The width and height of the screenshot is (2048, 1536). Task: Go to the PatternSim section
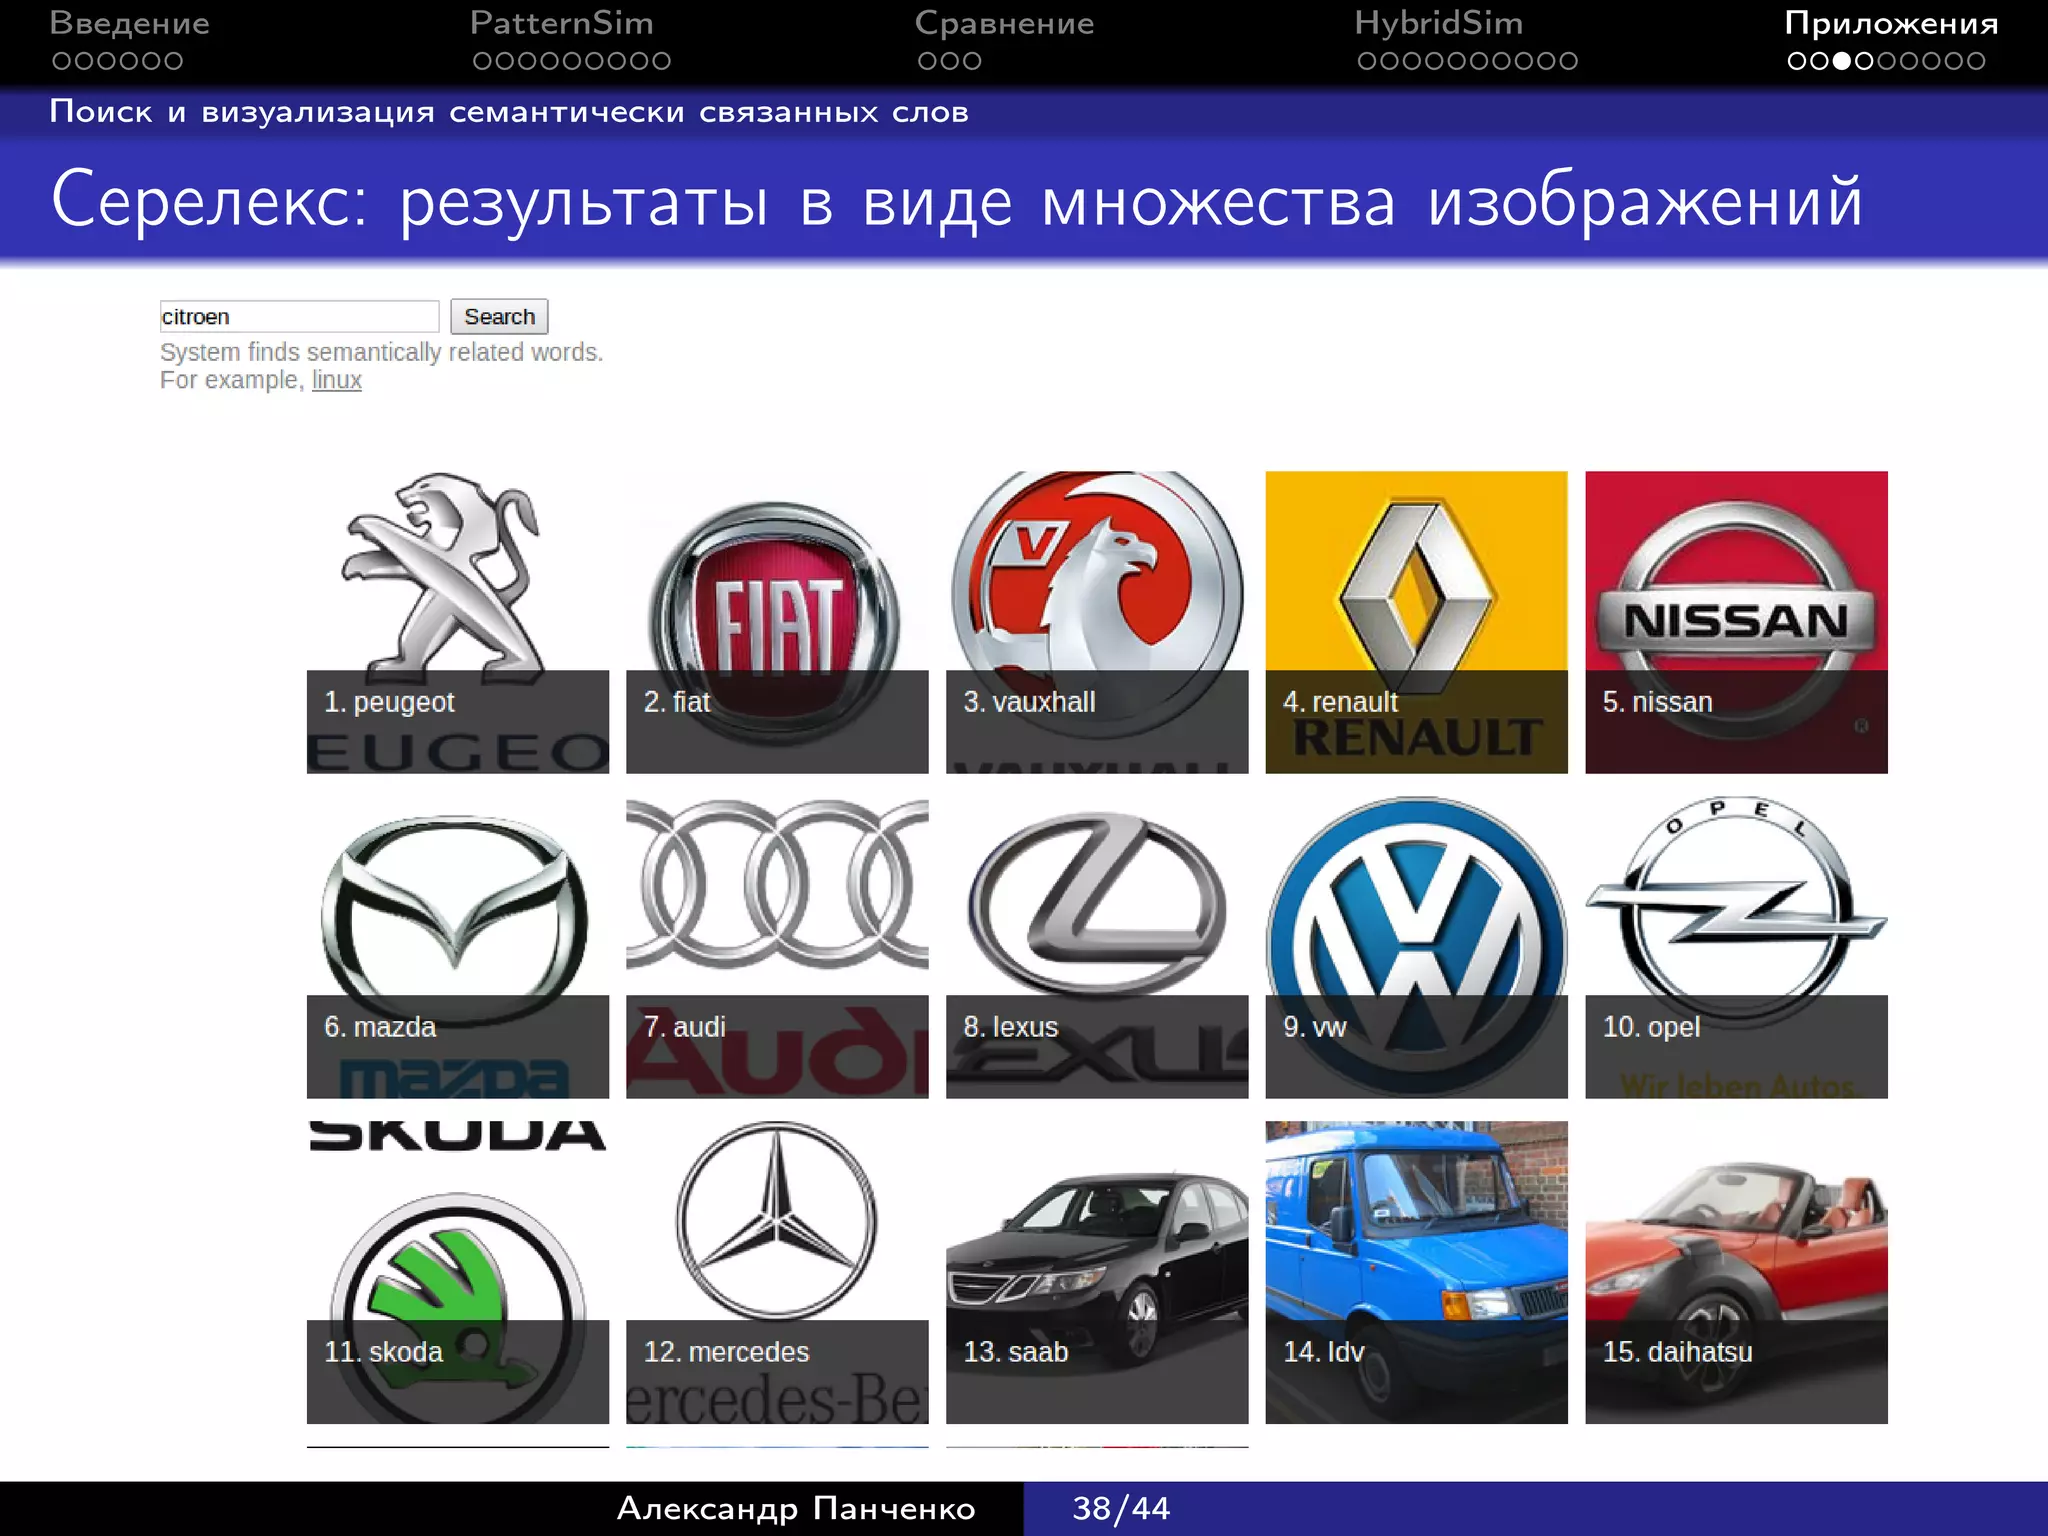click(561, 23)
